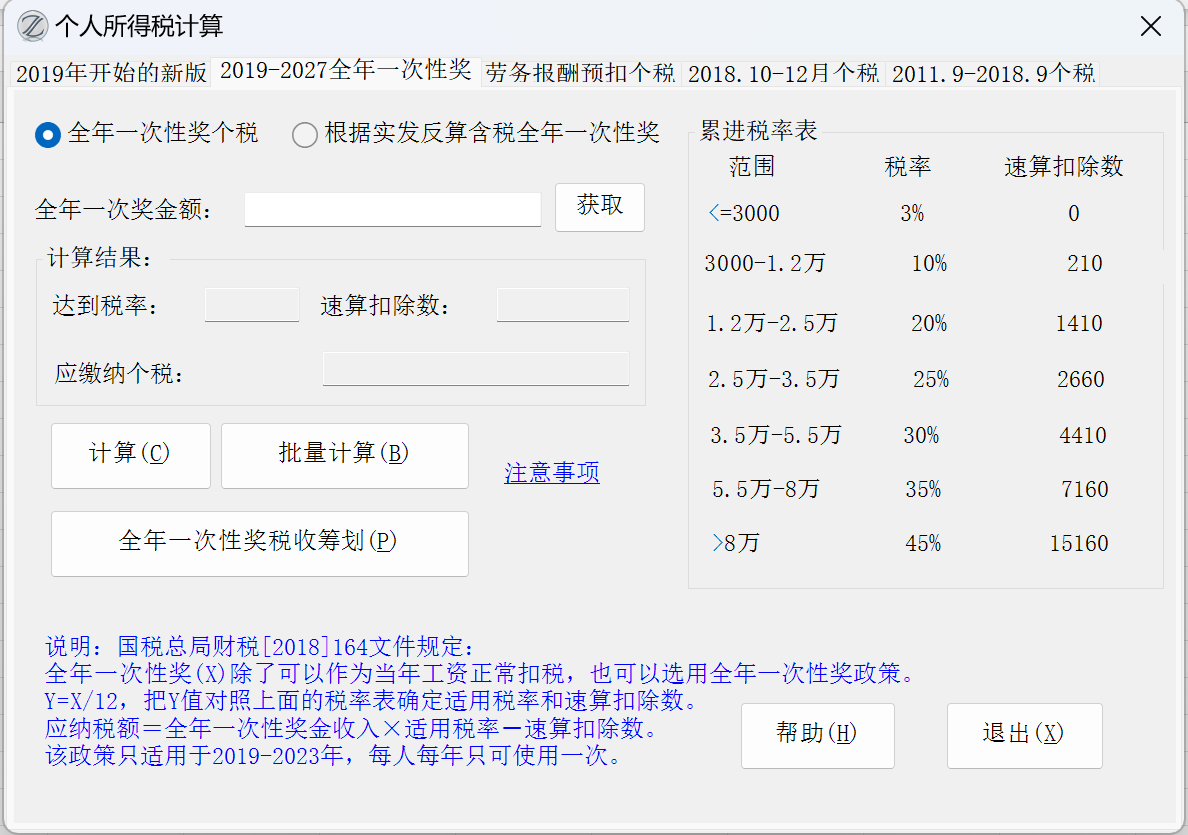Open the 2018.10-12月个税 tab
Image resolution: width=1188 pixels, height=835 pixels.
click(x=783, y=73)
